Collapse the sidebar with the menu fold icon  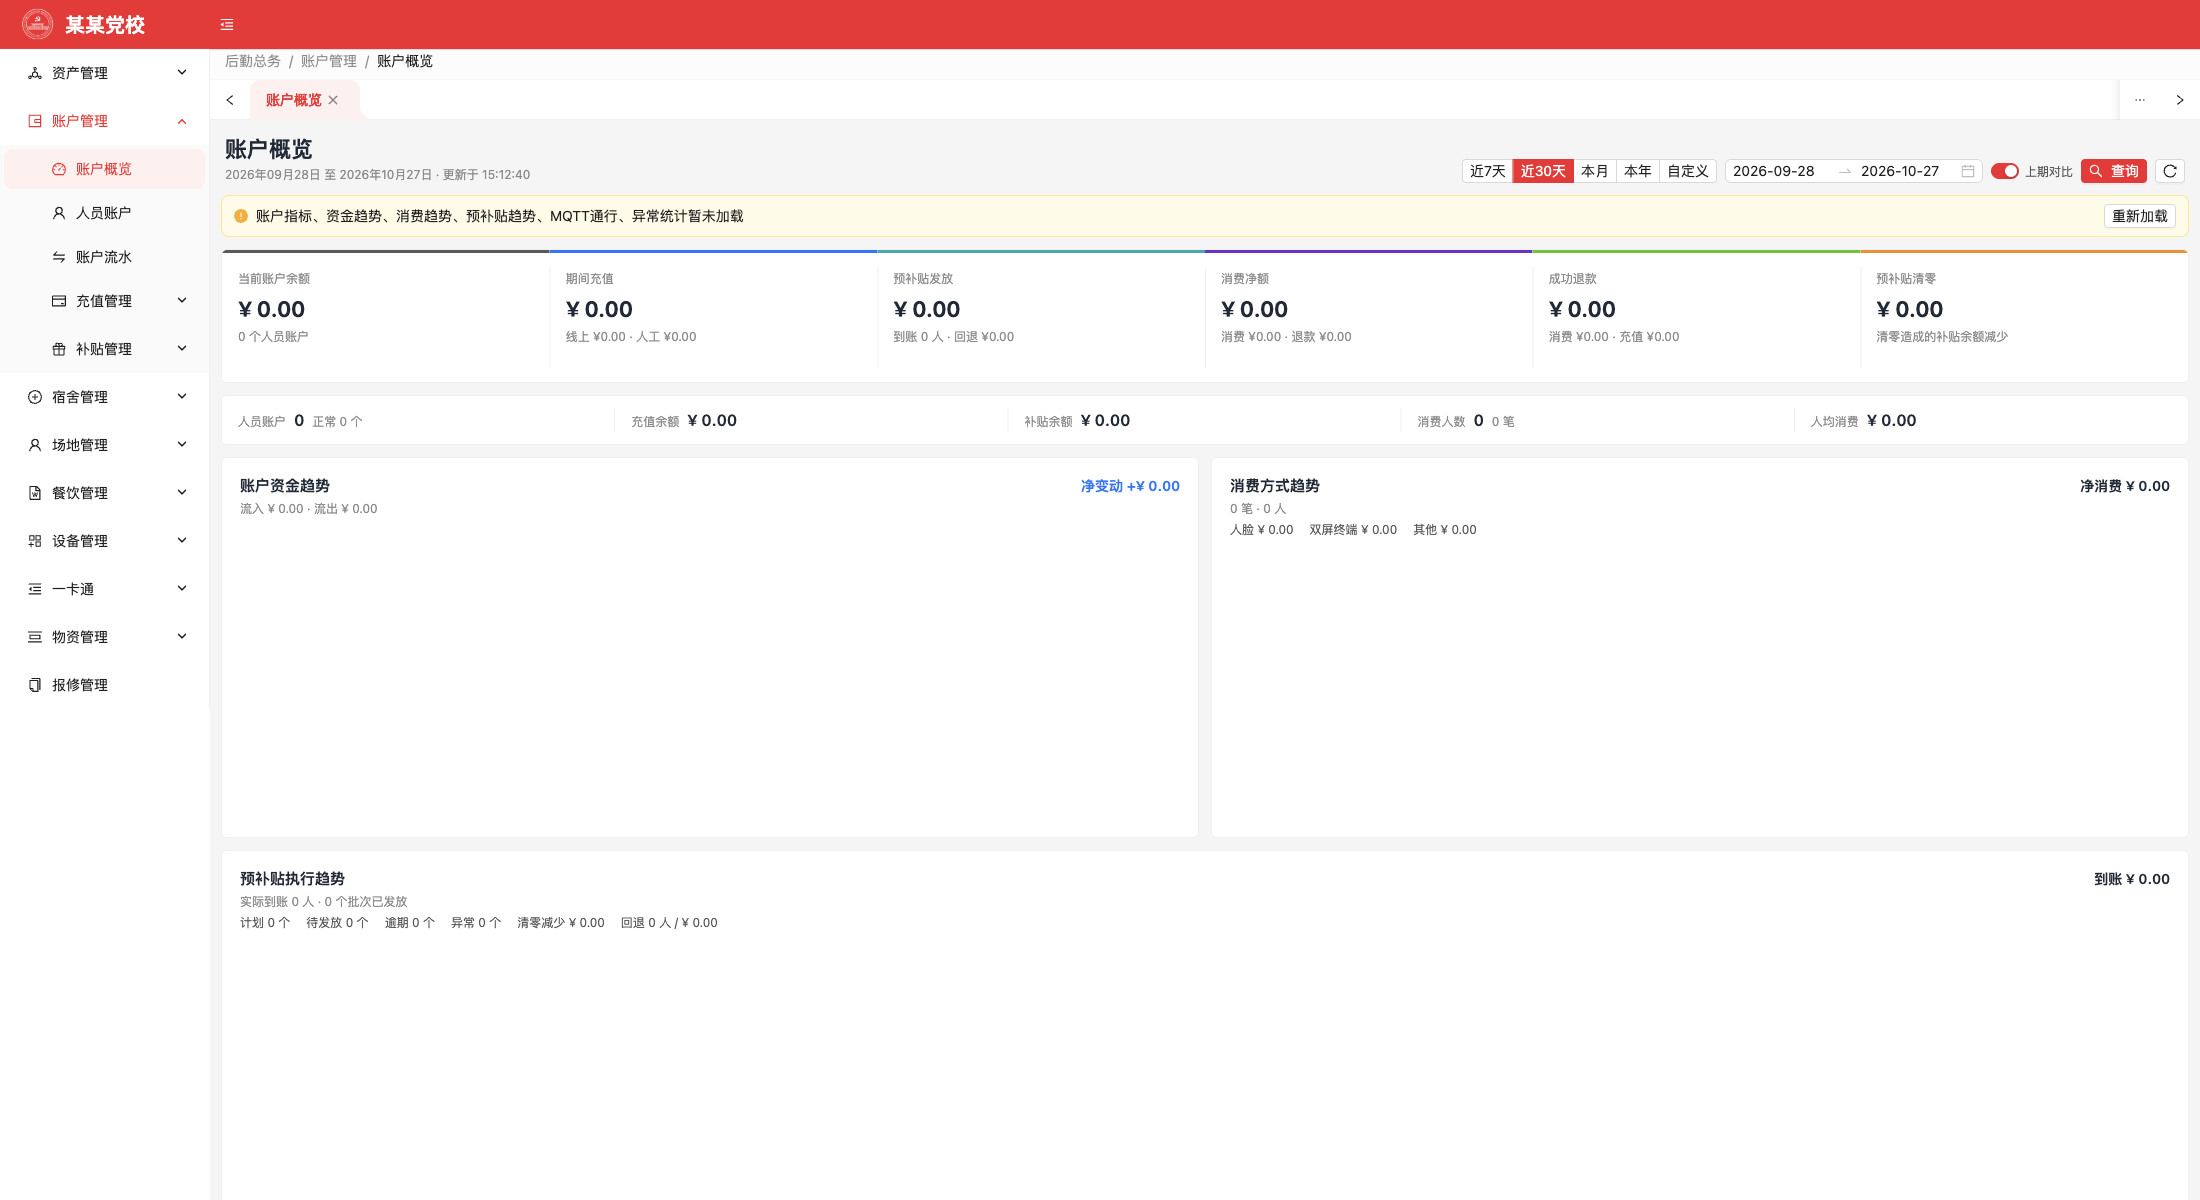point(227,25)
